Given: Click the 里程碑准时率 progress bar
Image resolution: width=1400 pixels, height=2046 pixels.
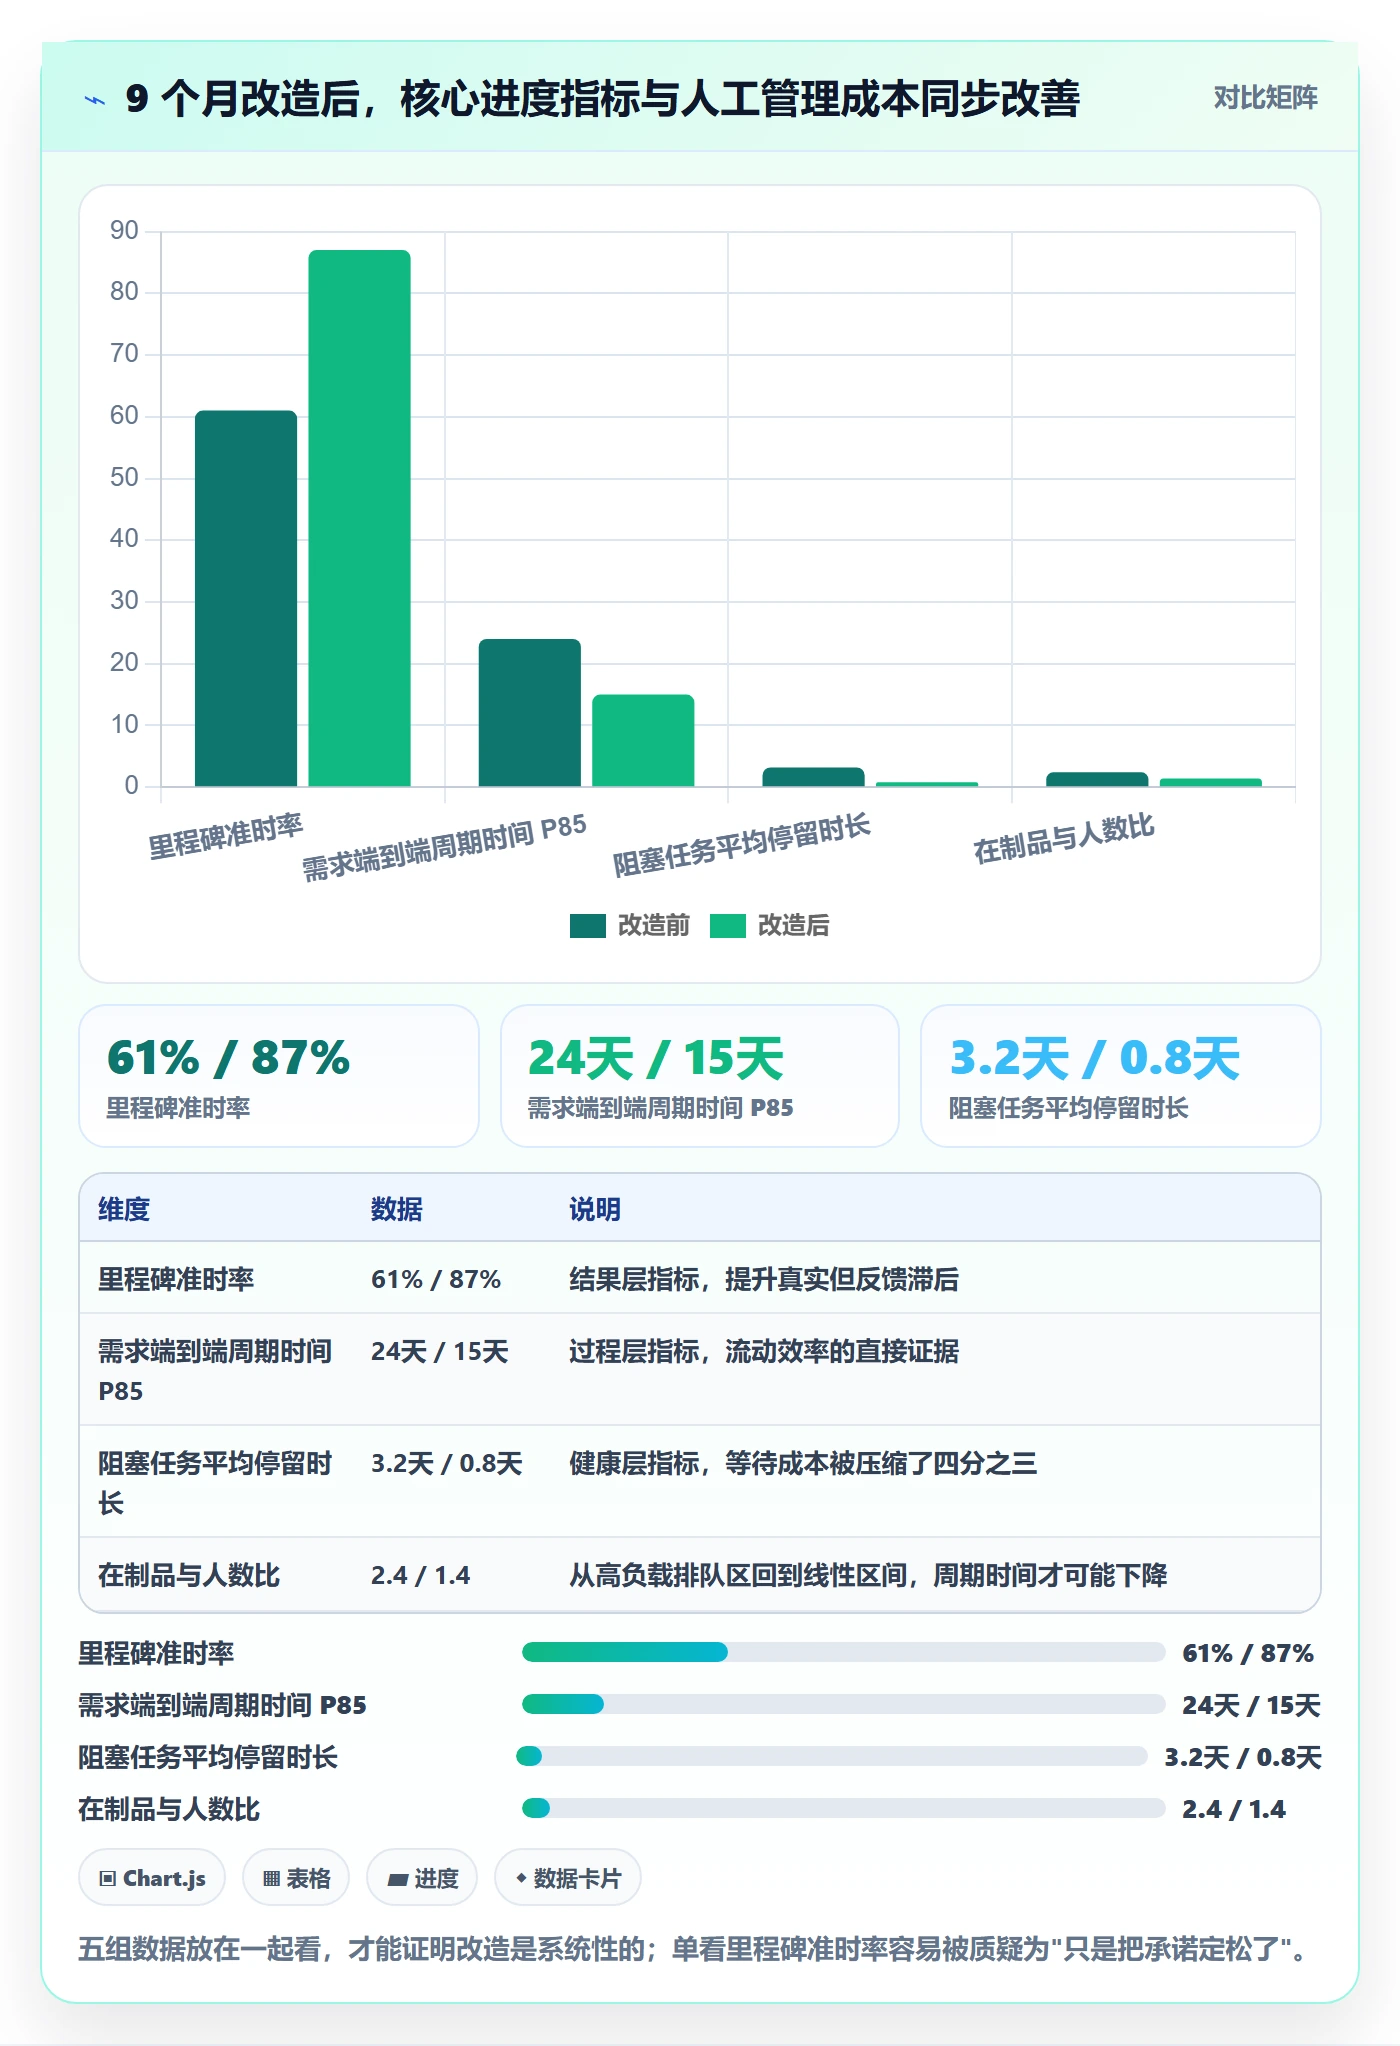Looking at the screenshot, I should click(843, 1652).
